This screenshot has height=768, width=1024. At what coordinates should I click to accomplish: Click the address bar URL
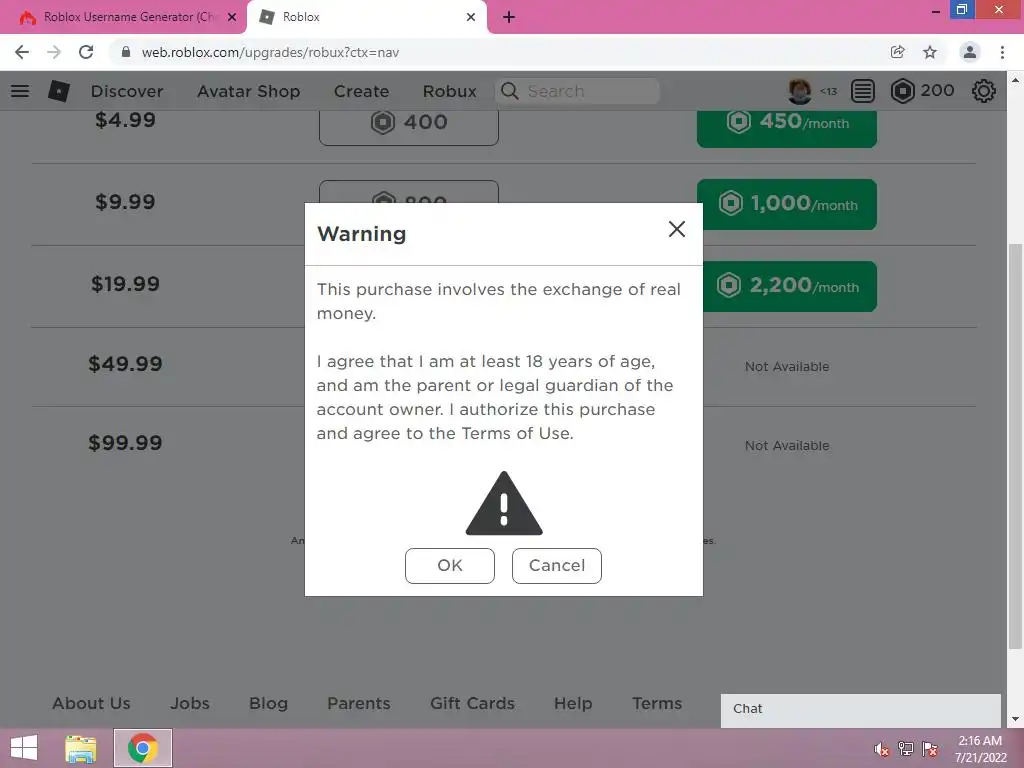point(270,52)
